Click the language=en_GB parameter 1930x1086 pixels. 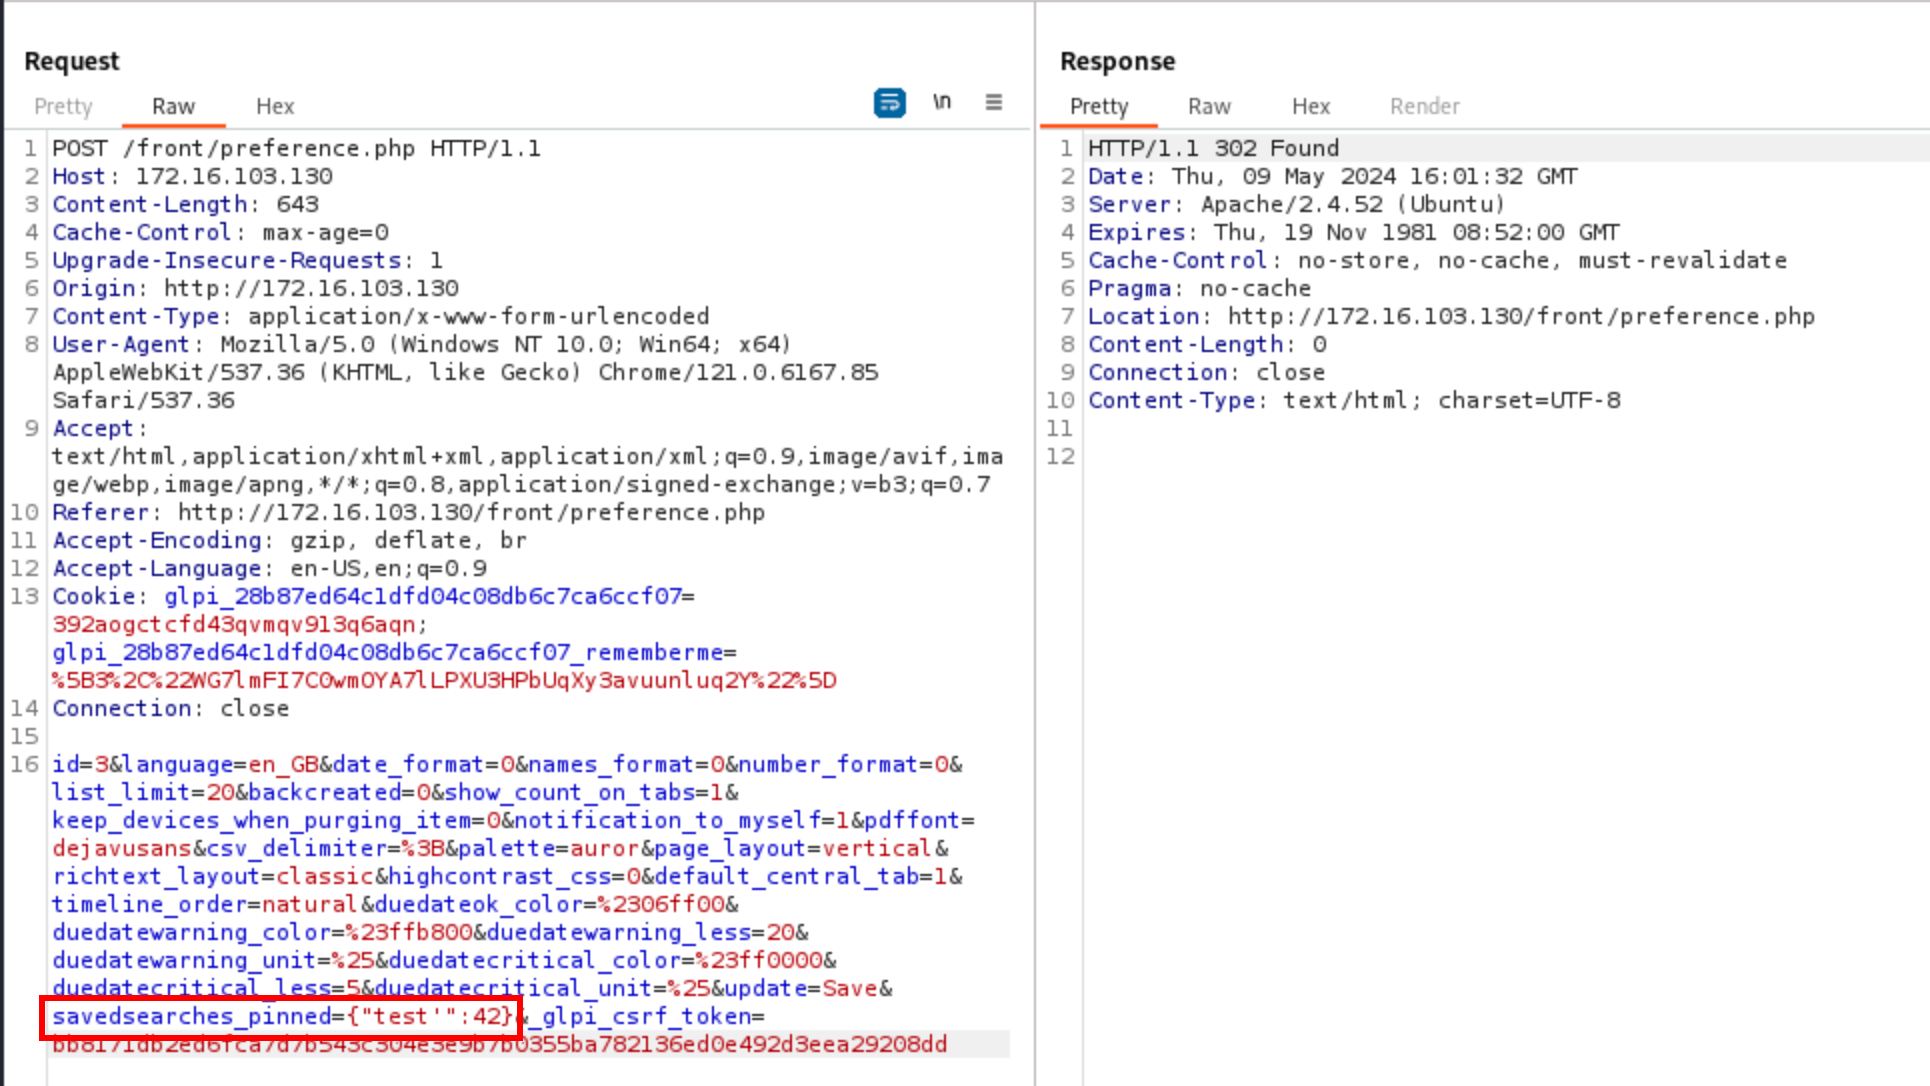point(220,764)
